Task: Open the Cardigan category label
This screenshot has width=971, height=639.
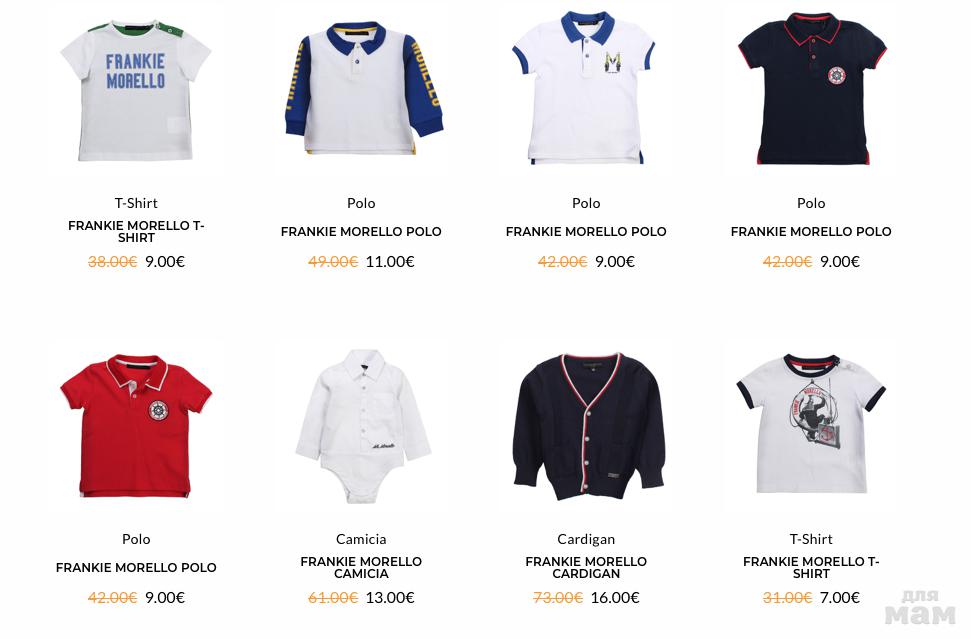Action: [586, 539]
